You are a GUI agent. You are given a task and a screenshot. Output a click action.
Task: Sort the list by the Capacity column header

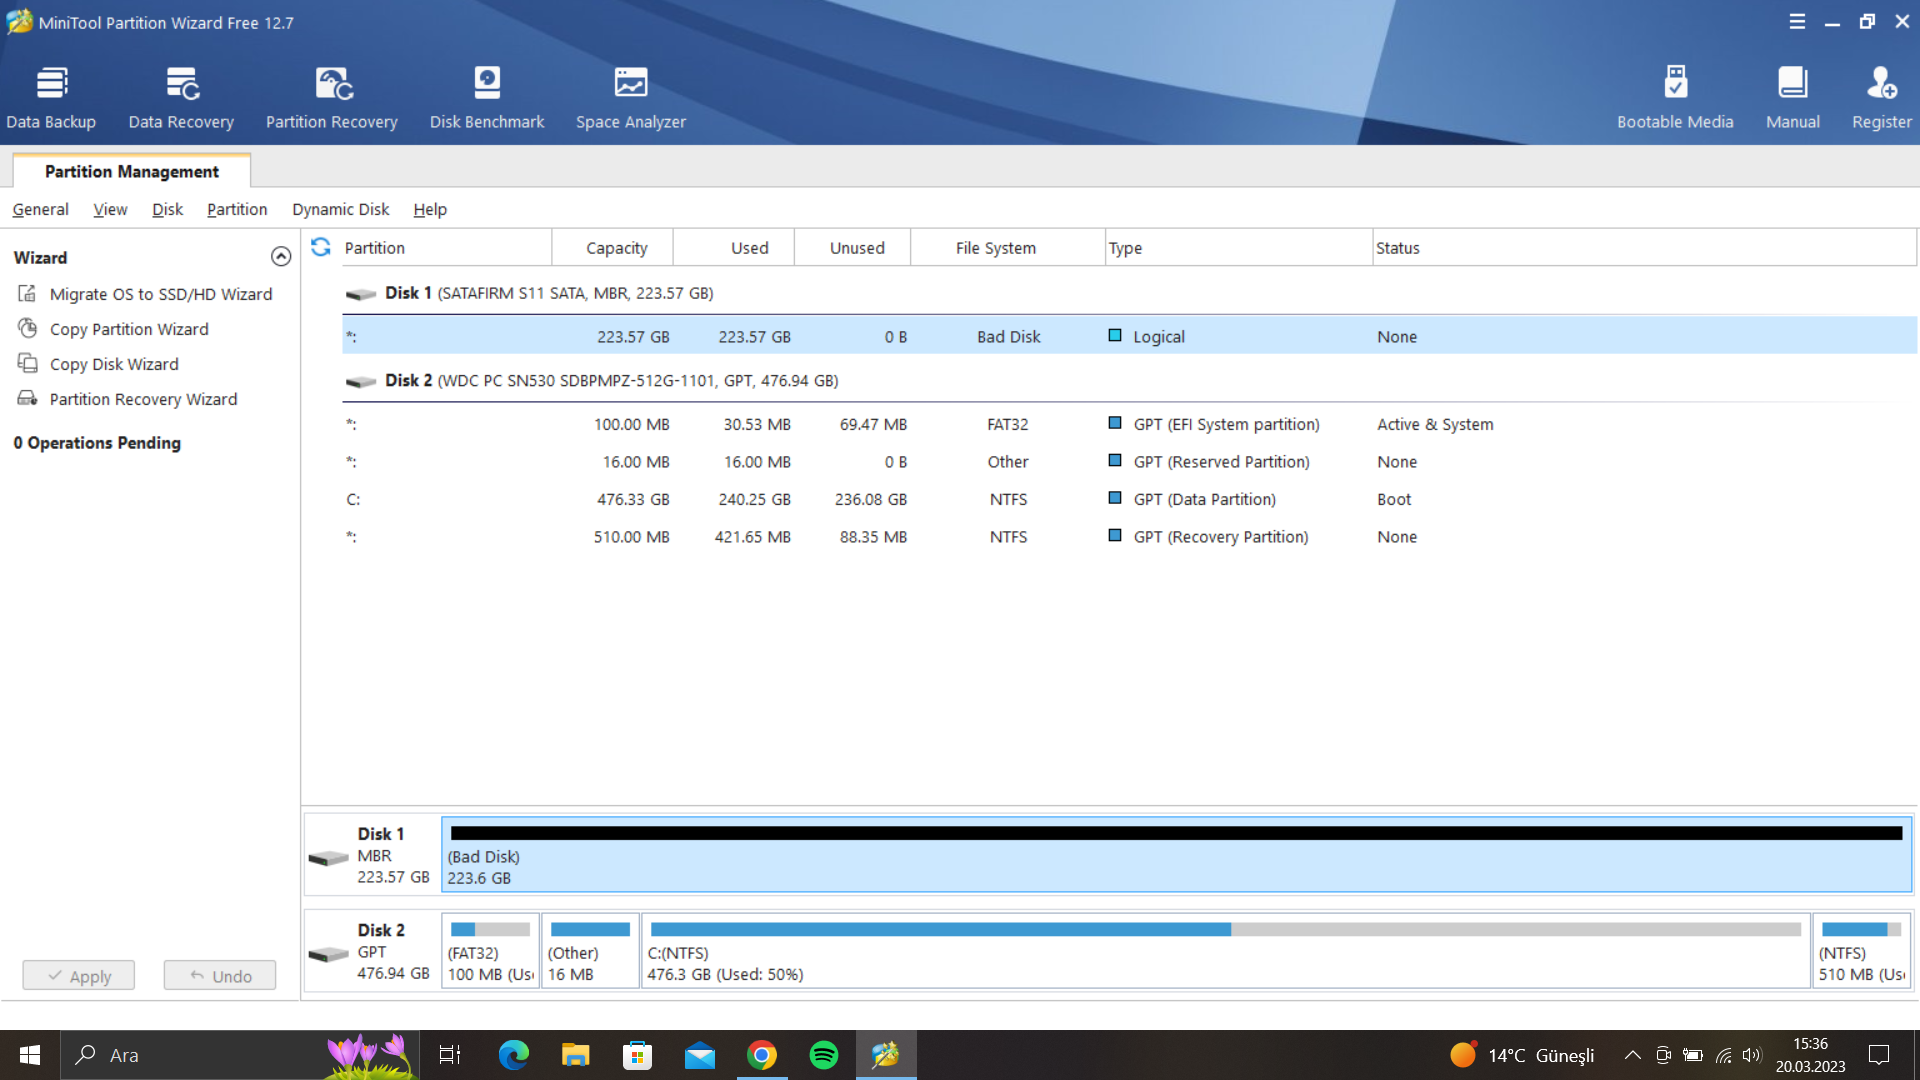click(616, 248)
